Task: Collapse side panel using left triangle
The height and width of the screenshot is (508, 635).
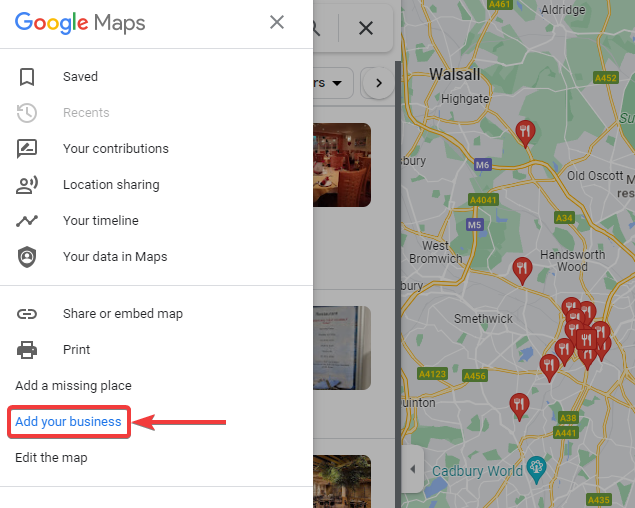Action: pyautogui.click(x=413, y=469)
